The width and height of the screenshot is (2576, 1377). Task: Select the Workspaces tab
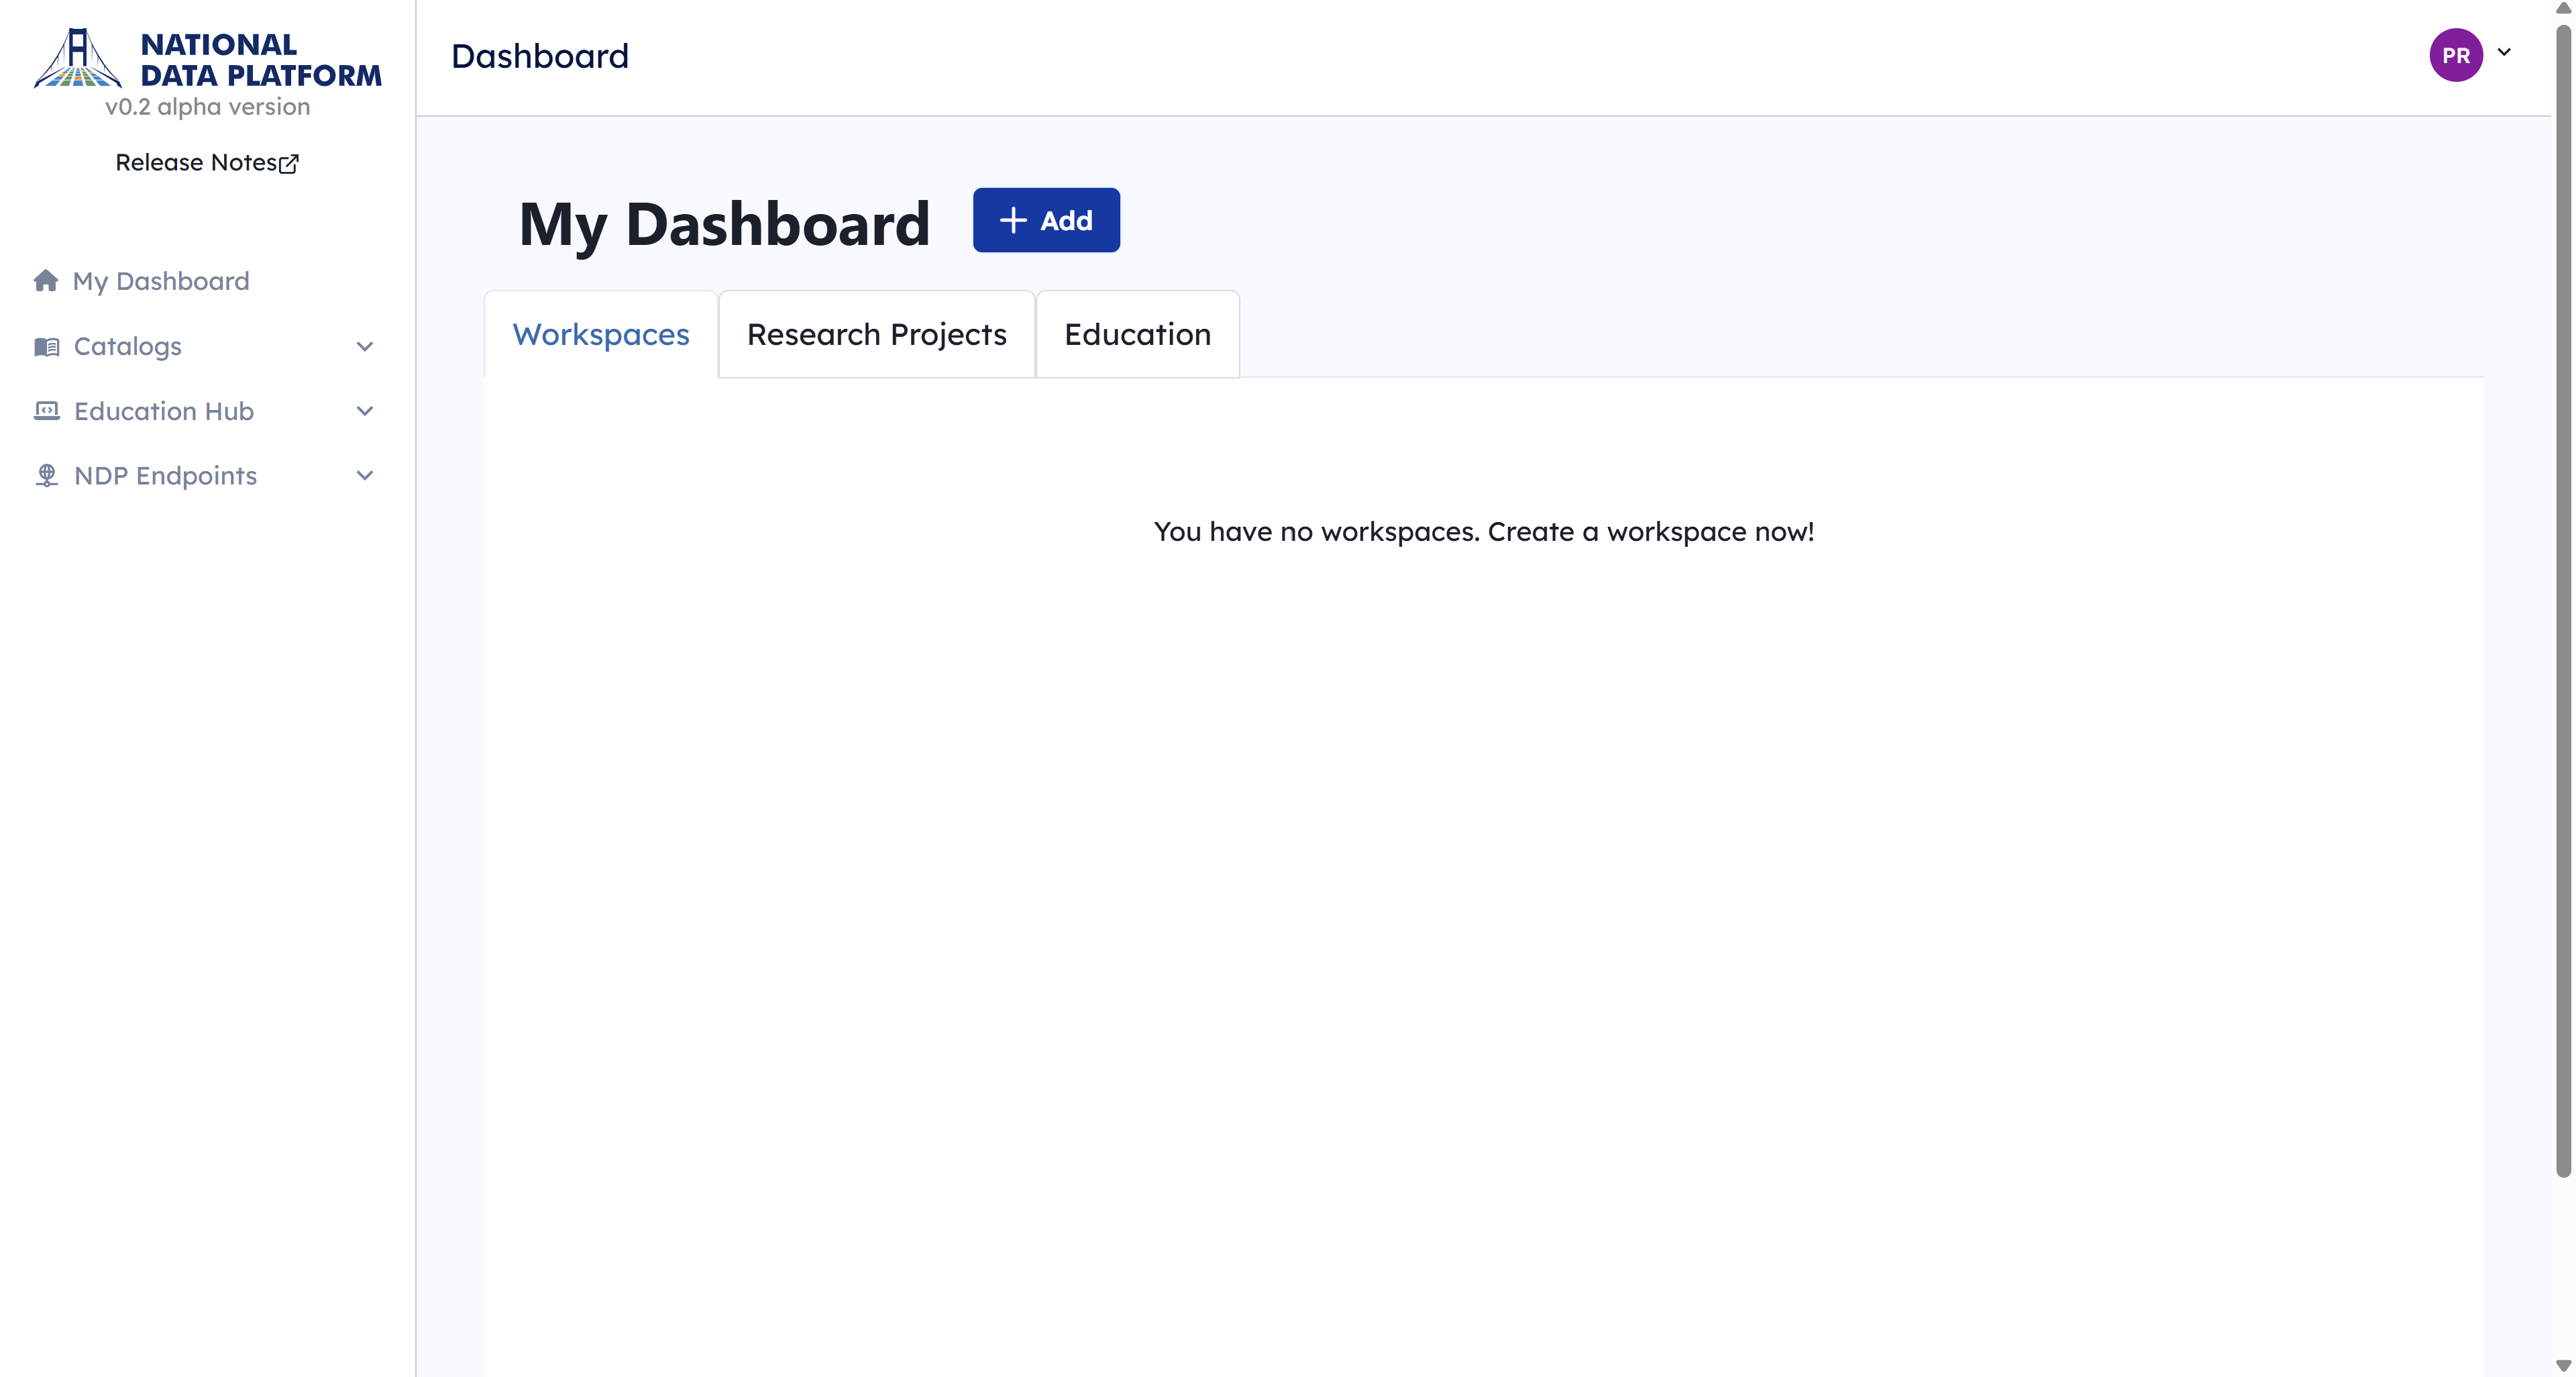pyautogui.click(x=601, y=334)
